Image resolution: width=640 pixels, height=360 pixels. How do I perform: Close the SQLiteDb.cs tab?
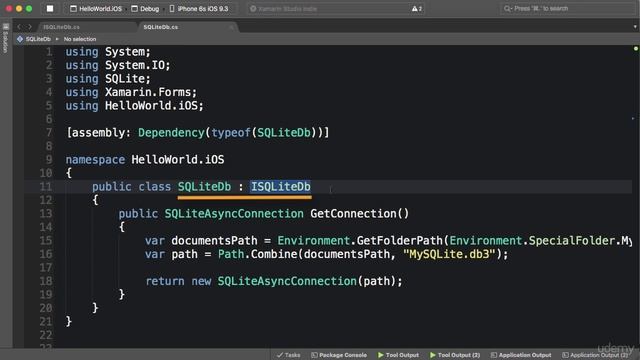click(x=231, y=27)
